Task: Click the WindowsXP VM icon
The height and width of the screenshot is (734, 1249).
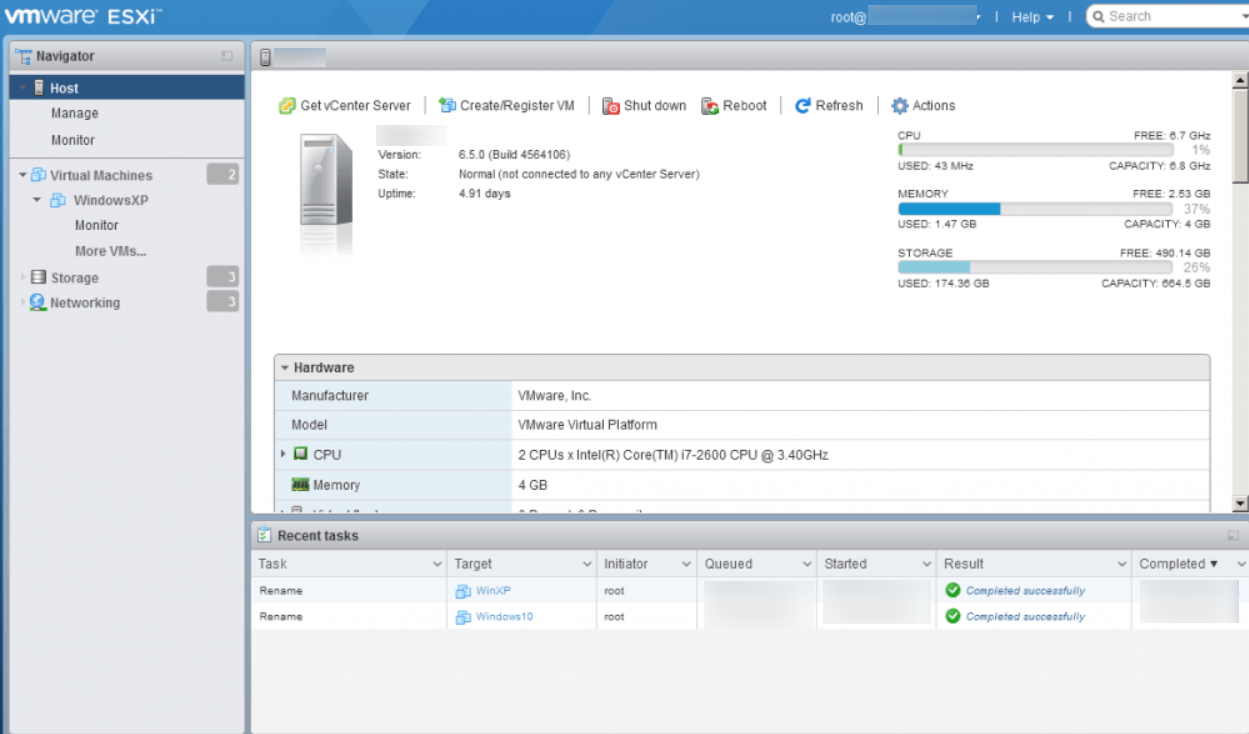Action: click(58, 200)
